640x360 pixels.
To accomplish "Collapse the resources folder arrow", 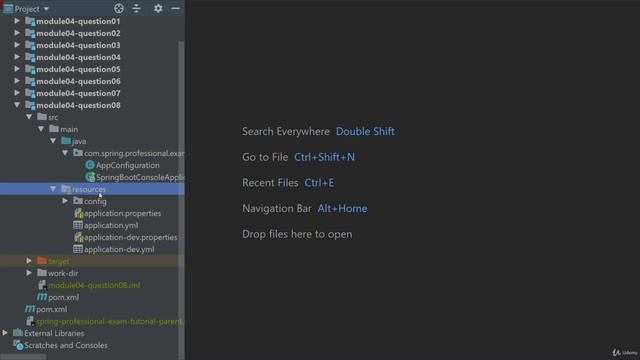I will [53, 189].
